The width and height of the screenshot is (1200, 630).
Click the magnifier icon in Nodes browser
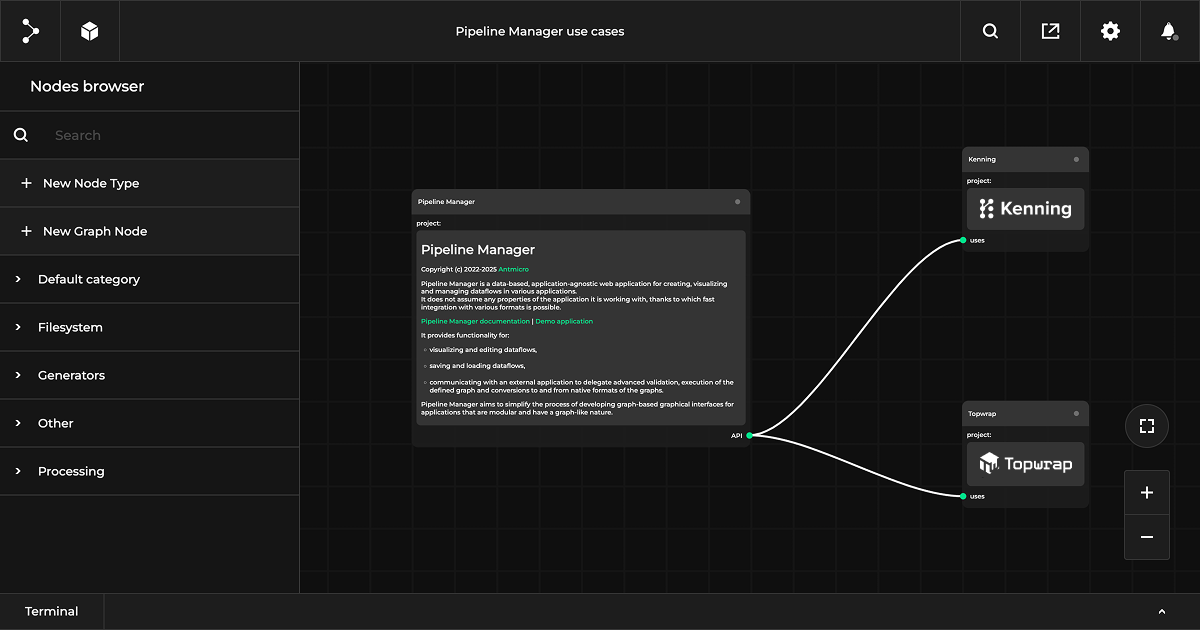coord(21,135)
